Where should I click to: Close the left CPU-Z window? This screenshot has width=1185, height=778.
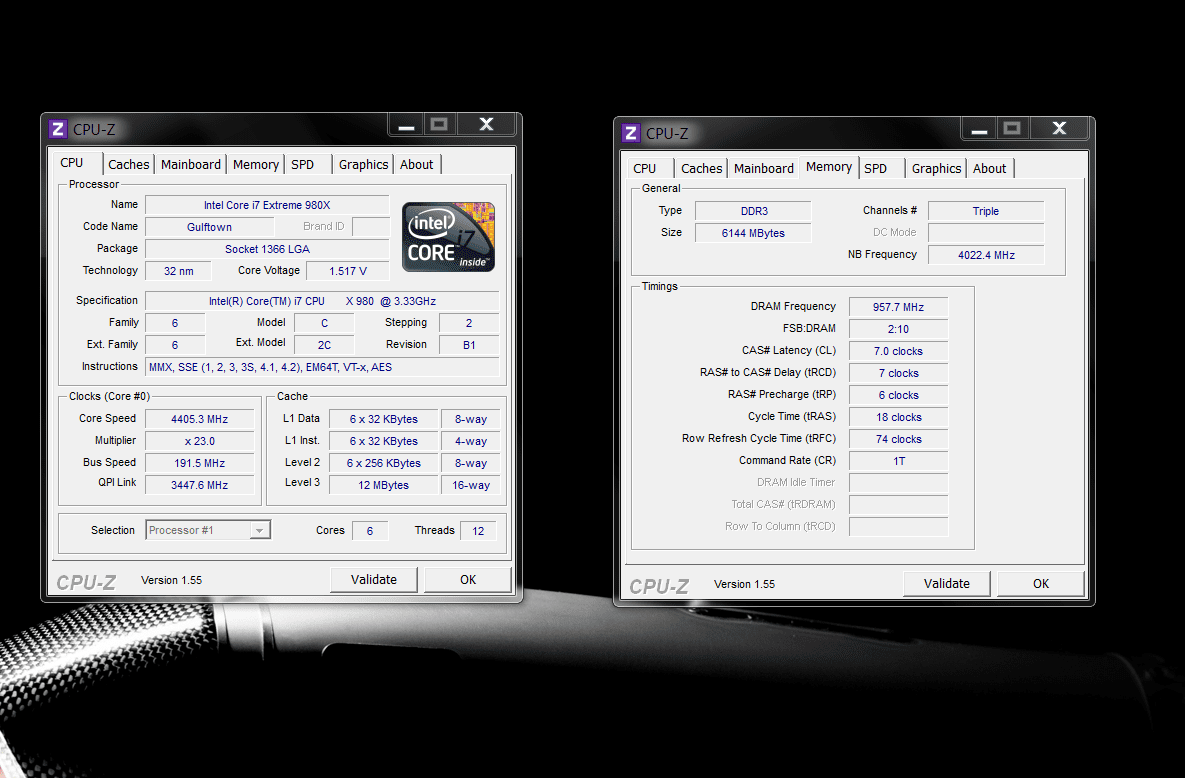pos(487,125)
